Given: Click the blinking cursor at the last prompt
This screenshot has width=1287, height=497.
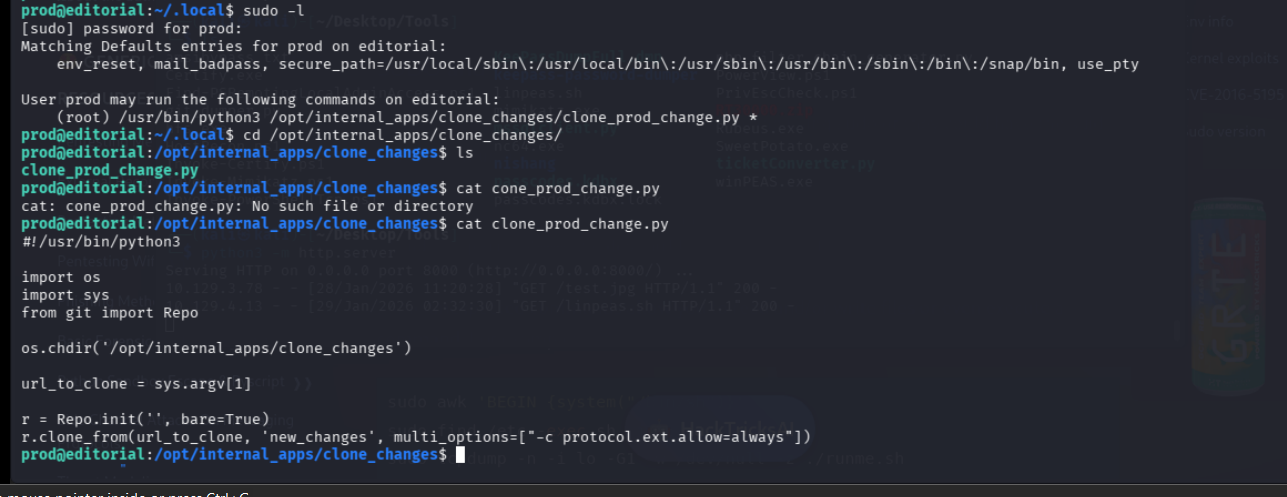Looking at the screenshot, I should pos(460,455).
